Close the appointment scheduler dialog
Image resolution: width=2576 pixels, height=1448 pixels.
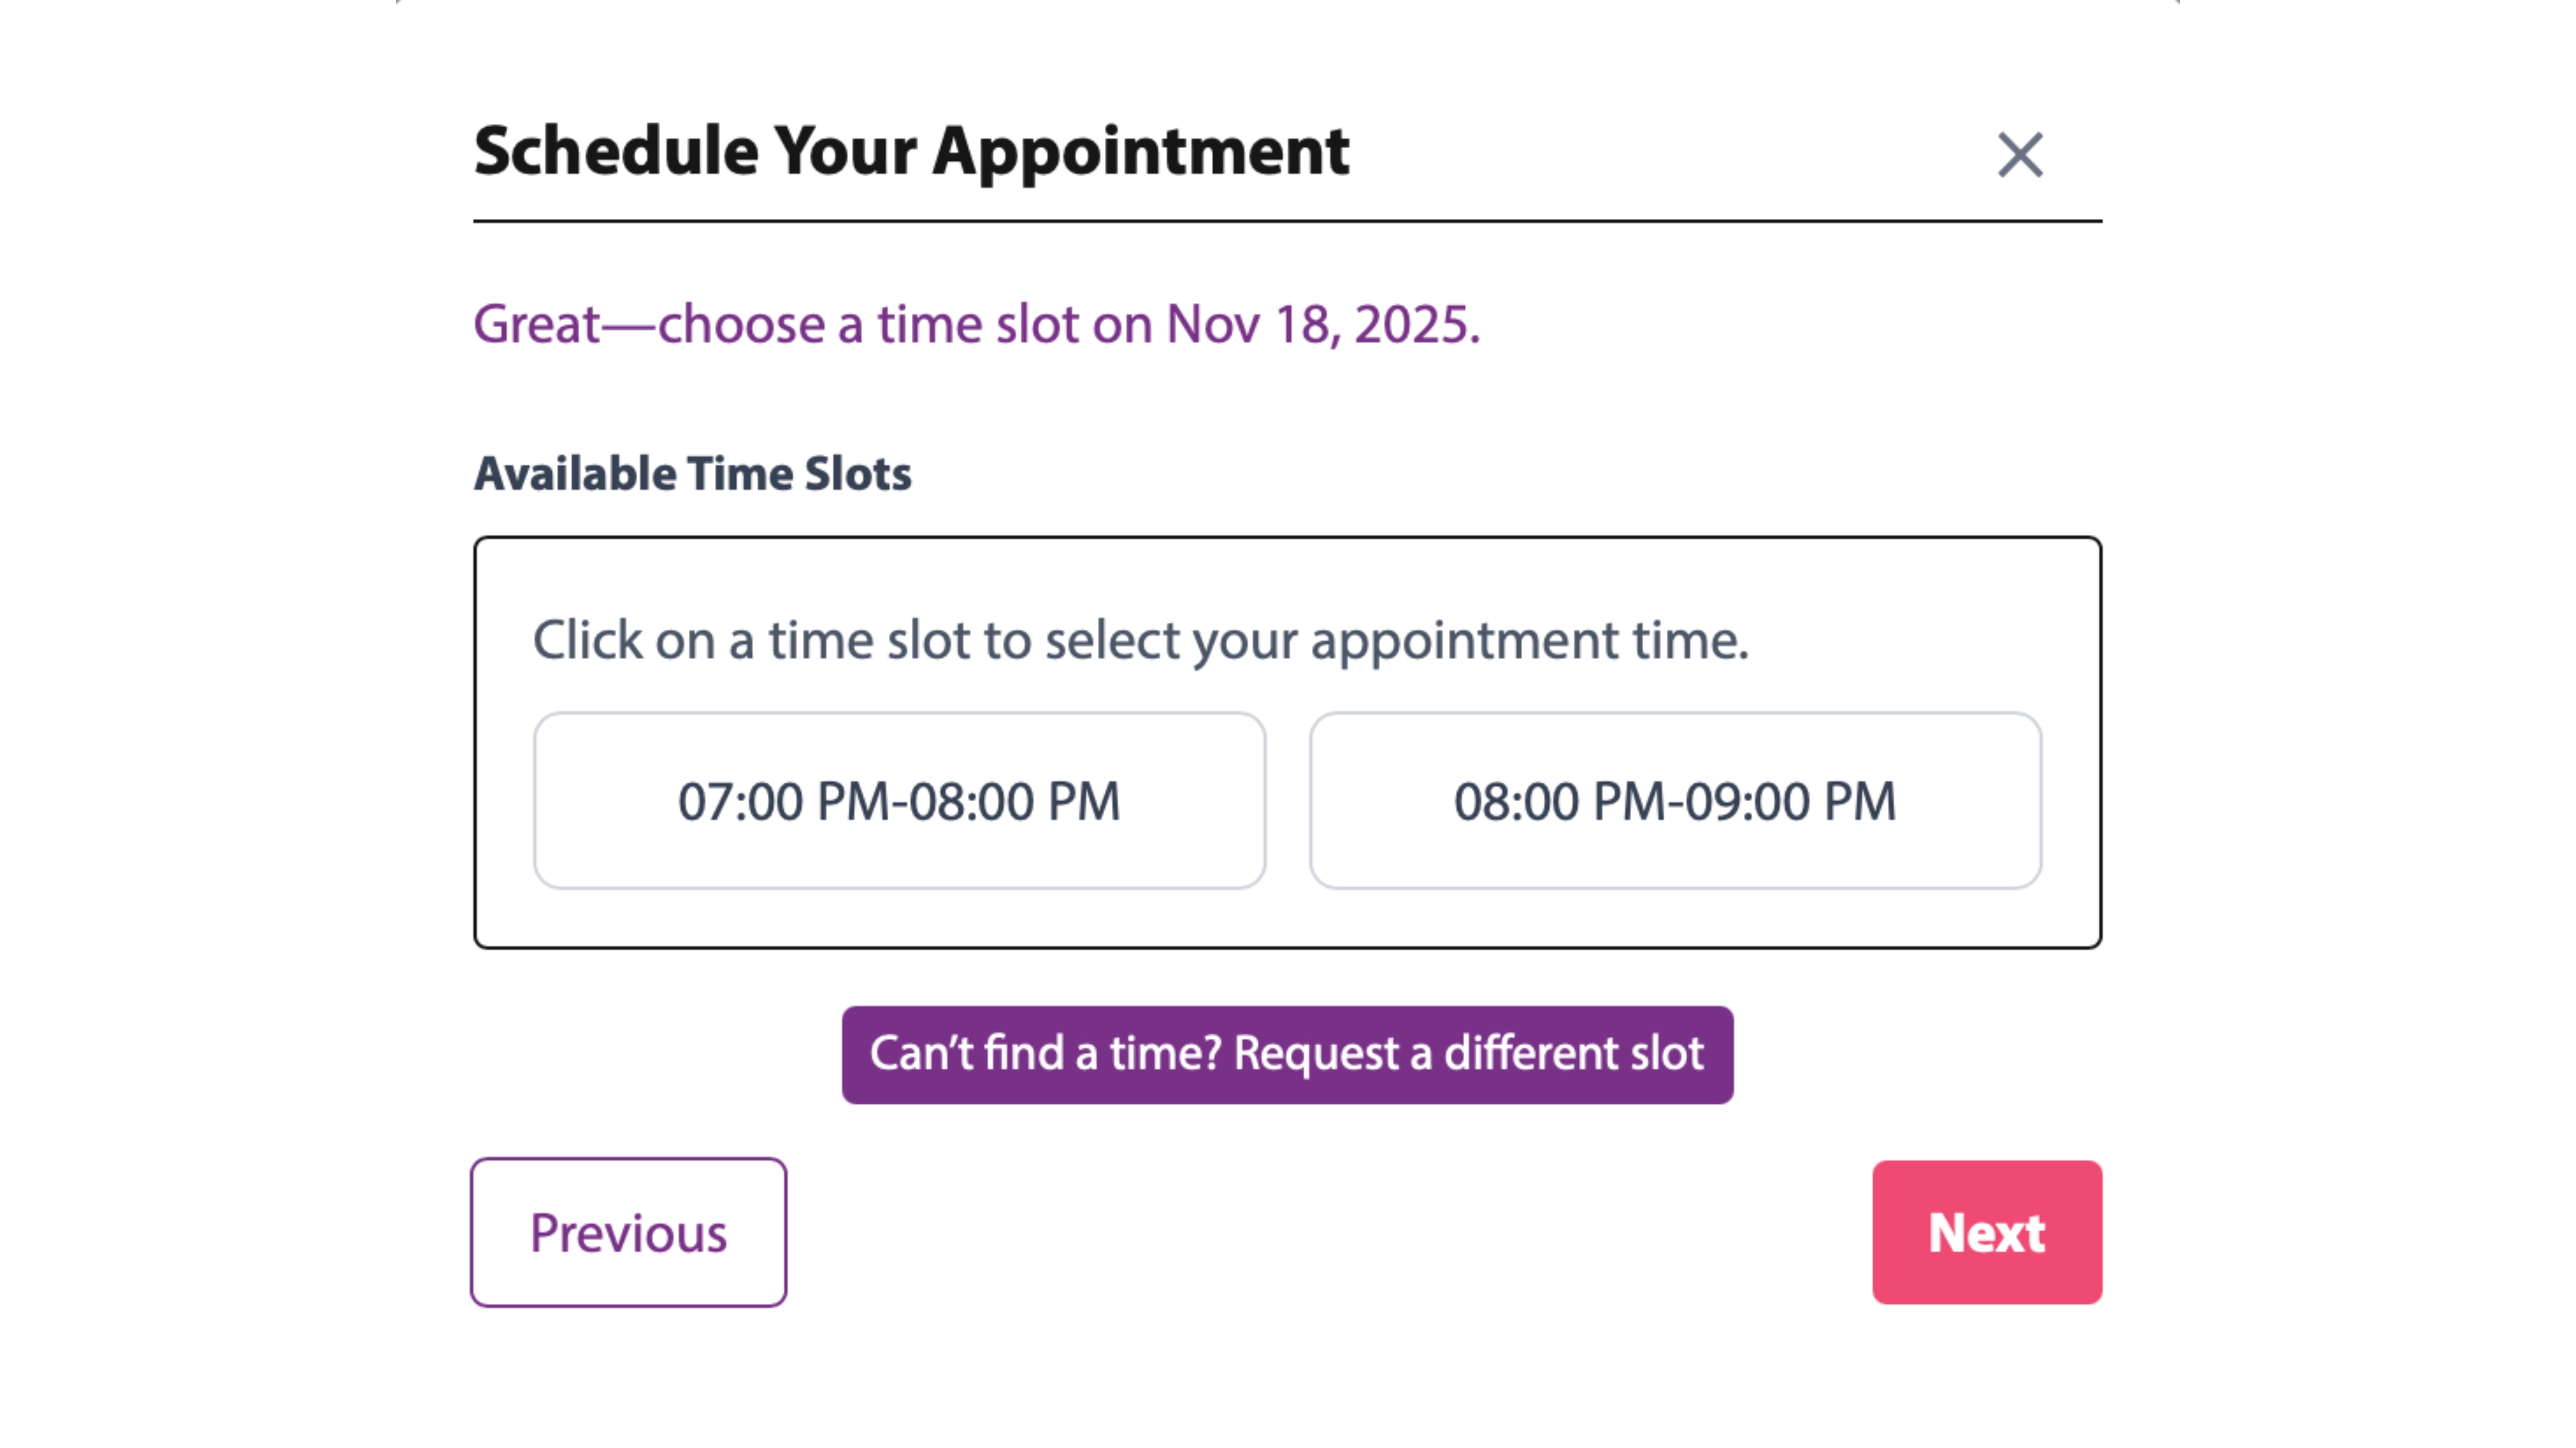(2020, 155)
